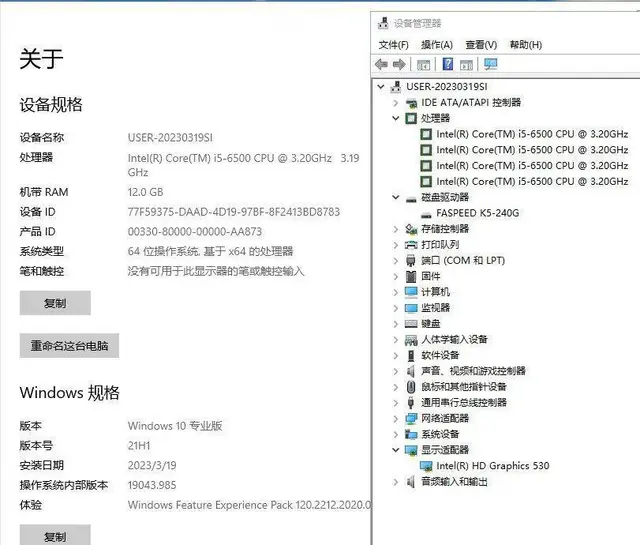Click the 重命名这台电脑 button

coord(69,346)
